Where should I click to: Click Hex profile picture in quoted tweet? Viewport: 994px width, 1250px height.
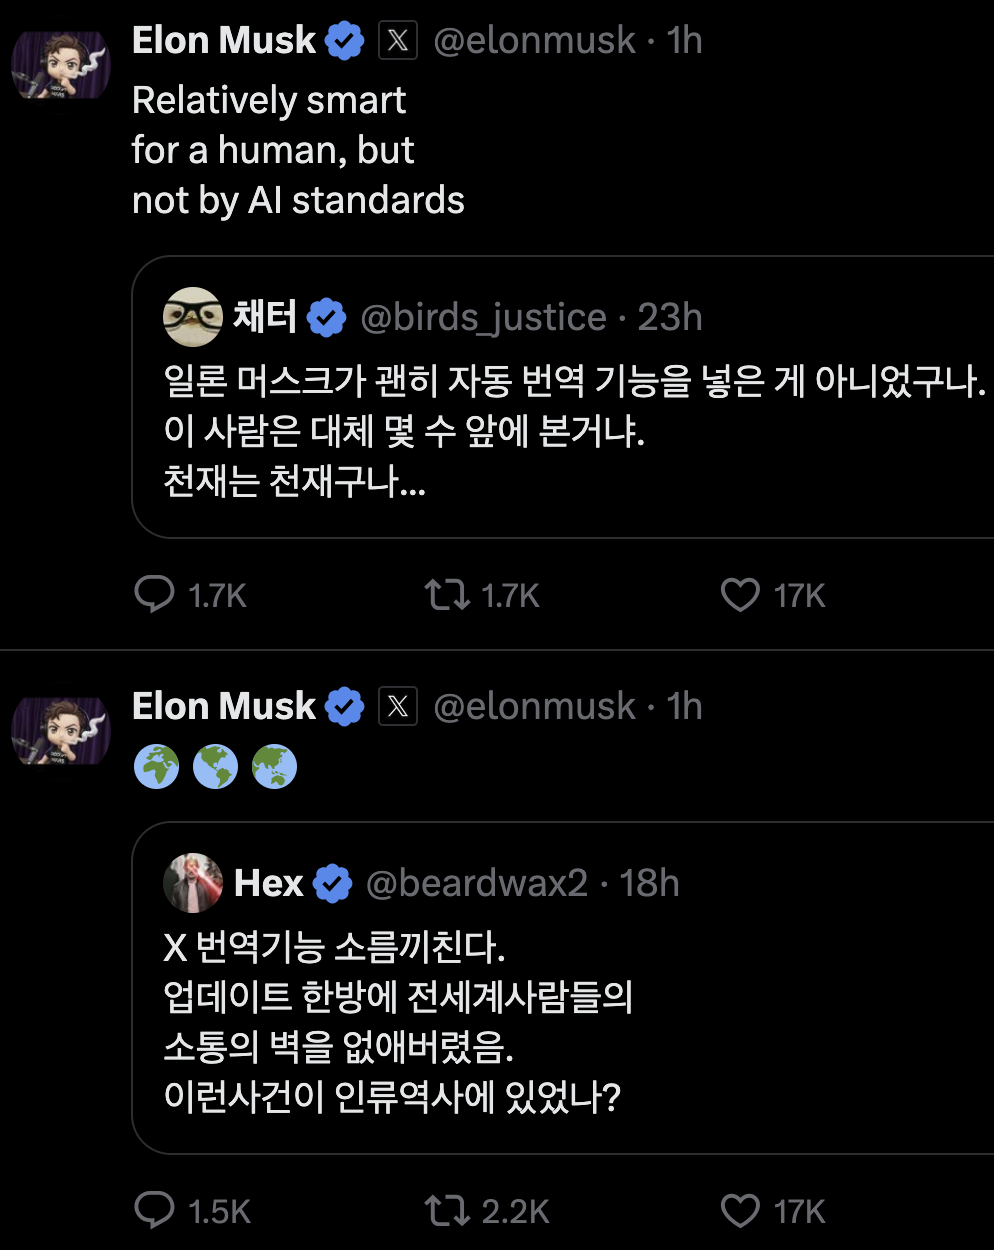(192, 883)
